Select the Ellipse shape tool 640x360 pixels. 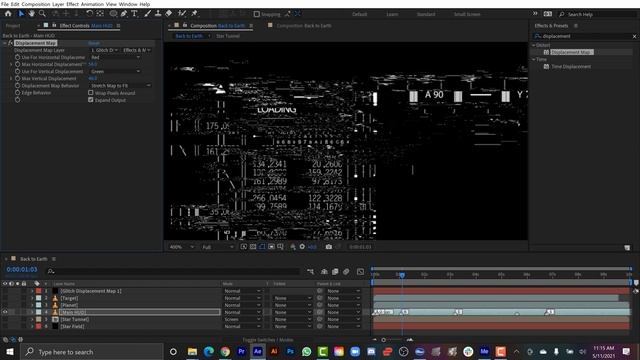(113, 13)
